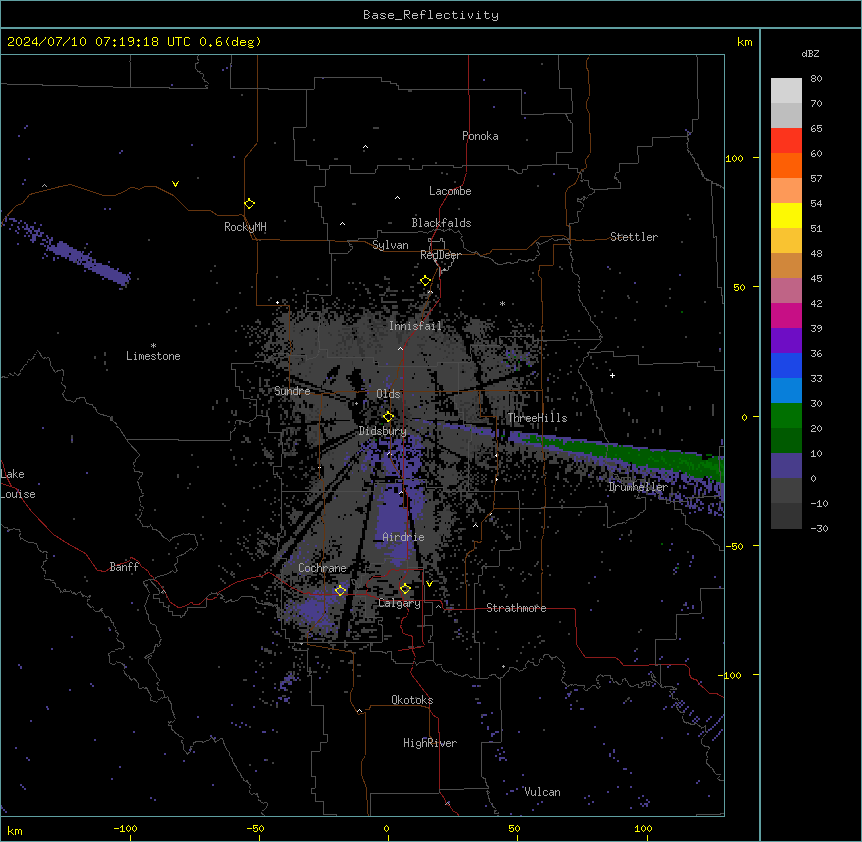Click the yellow V marker east of Calgary
This screenshot has height=842, width=862.
point(429,584)
